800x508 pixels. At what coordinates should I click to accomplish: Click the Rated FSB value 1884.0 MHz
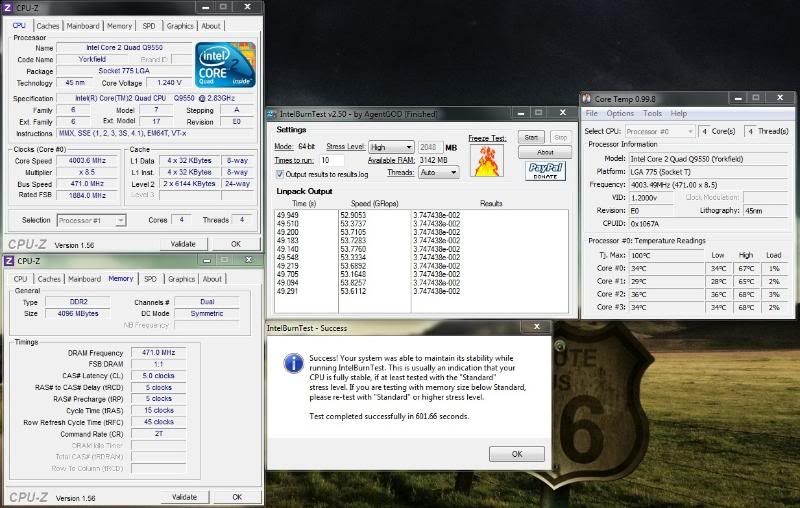pos(88,195)
